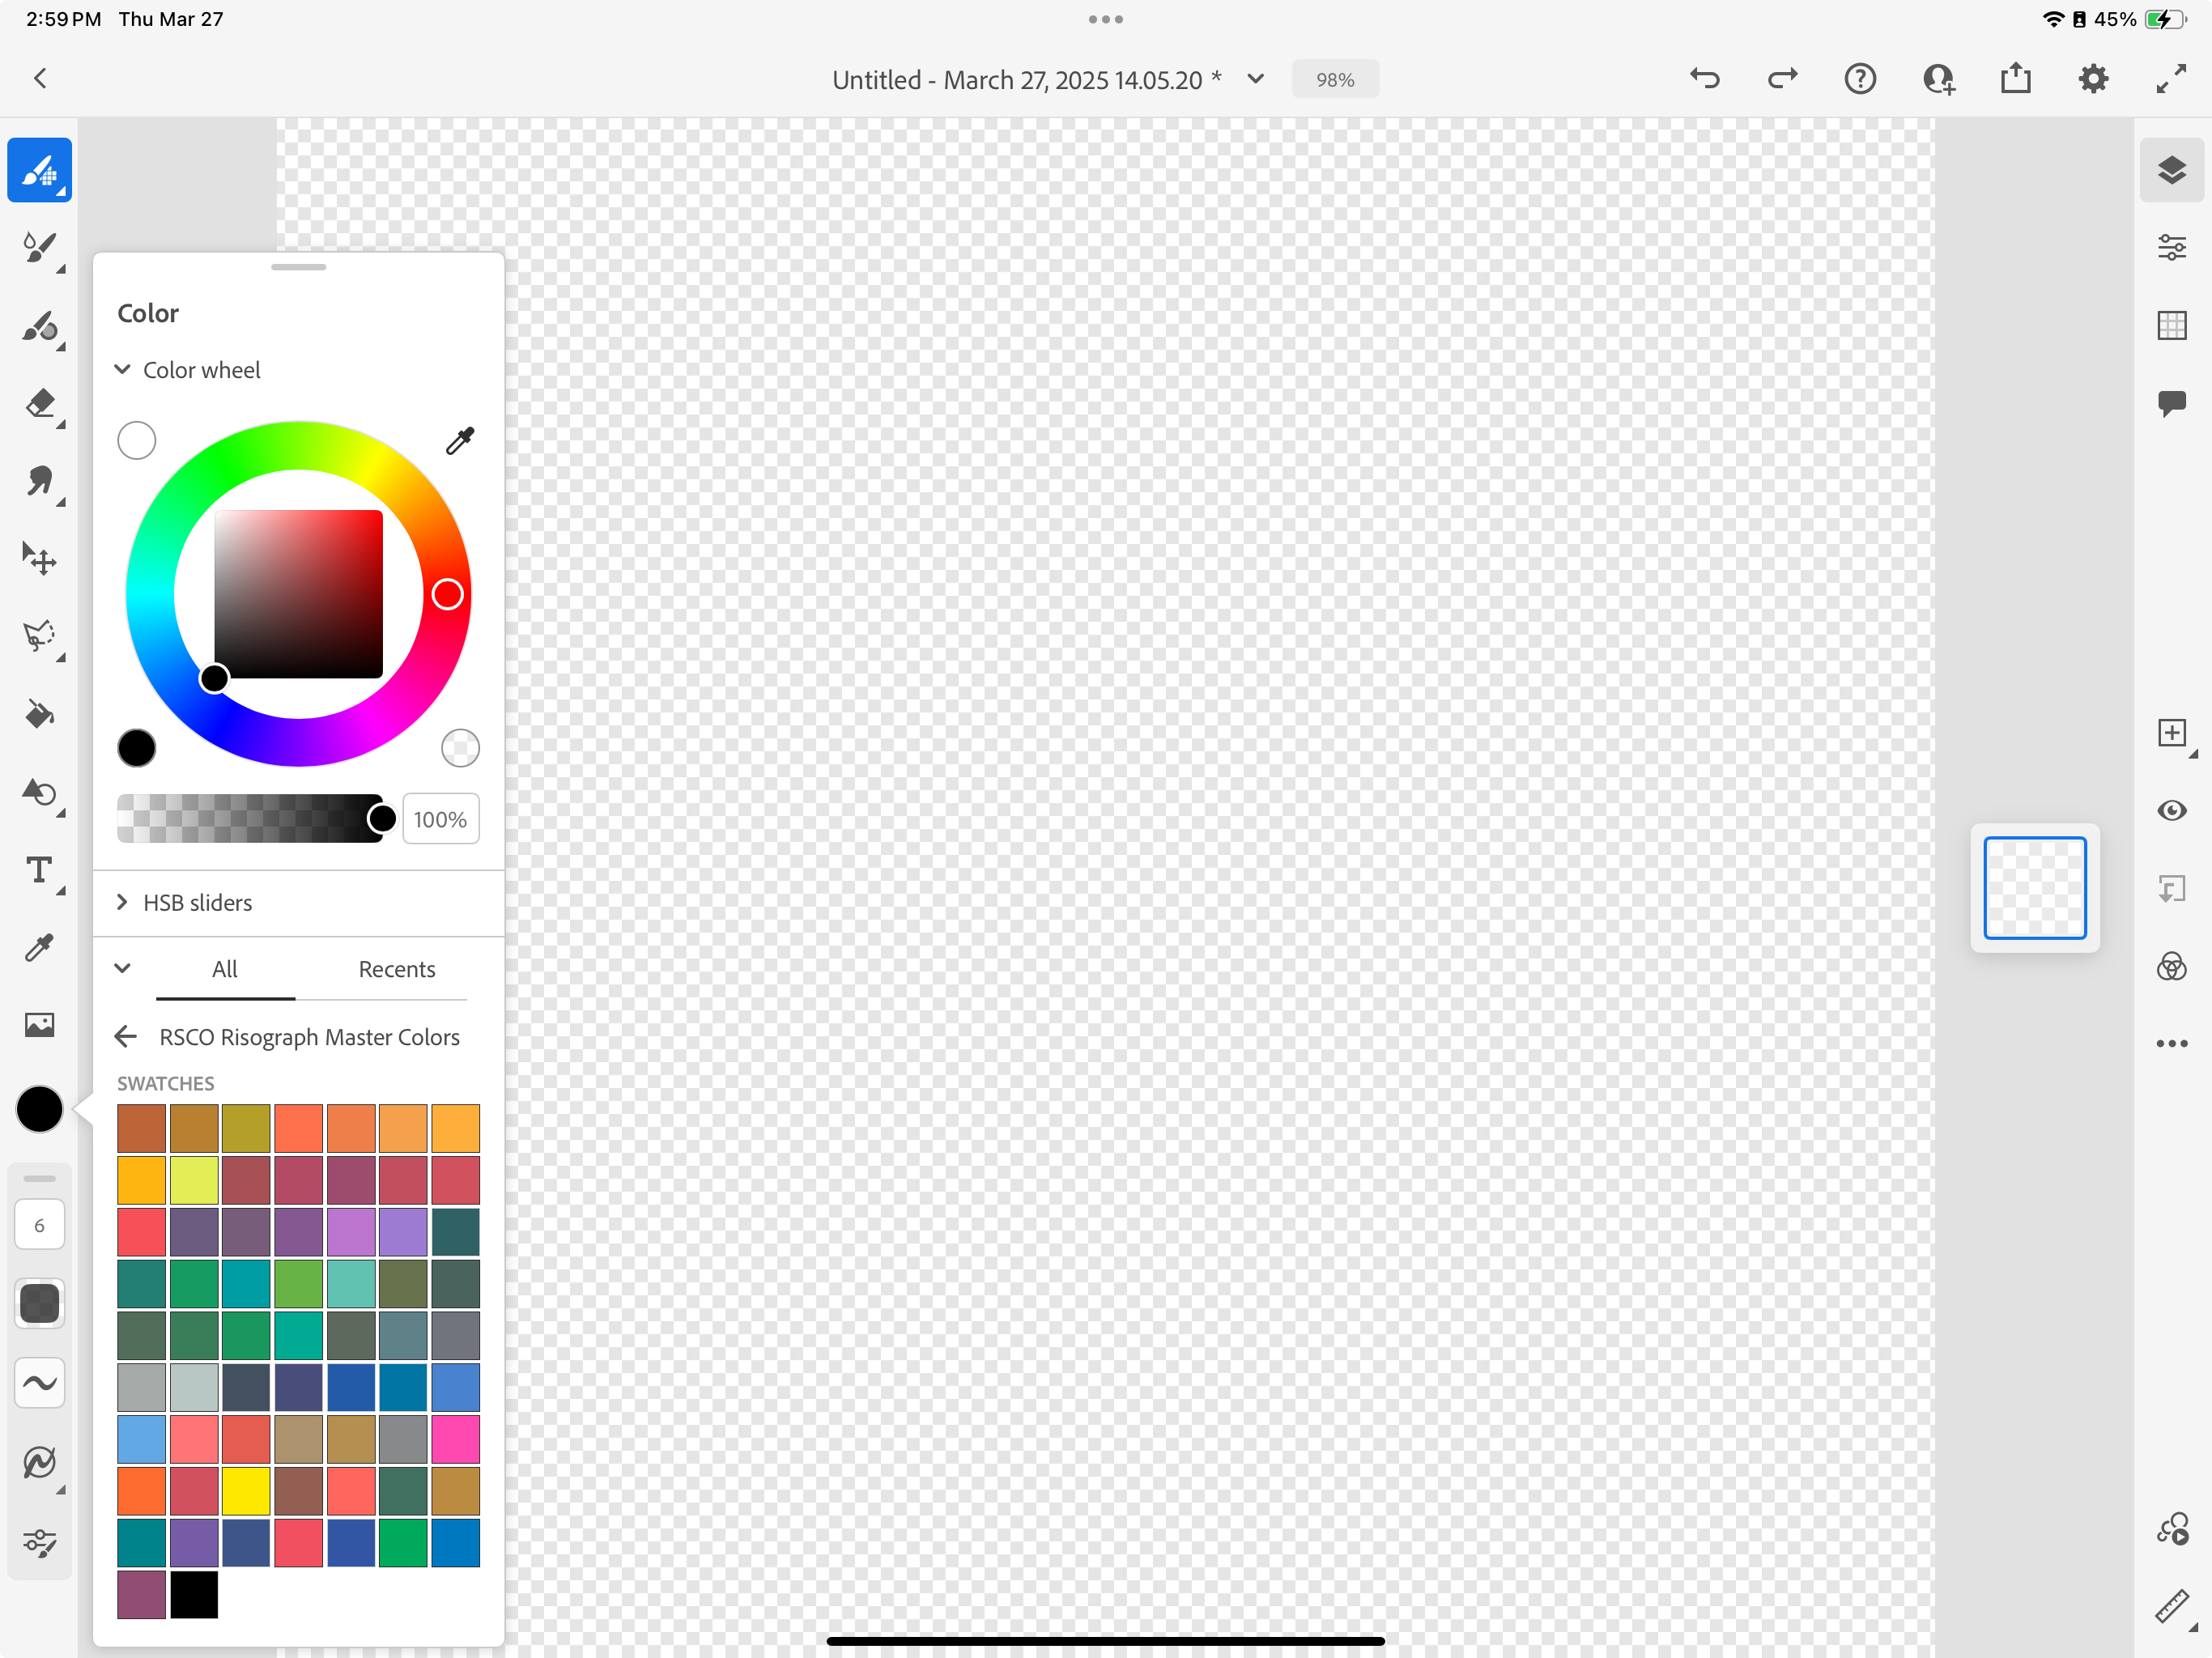
Task: Go back to home screen
Action: (40, 79)
